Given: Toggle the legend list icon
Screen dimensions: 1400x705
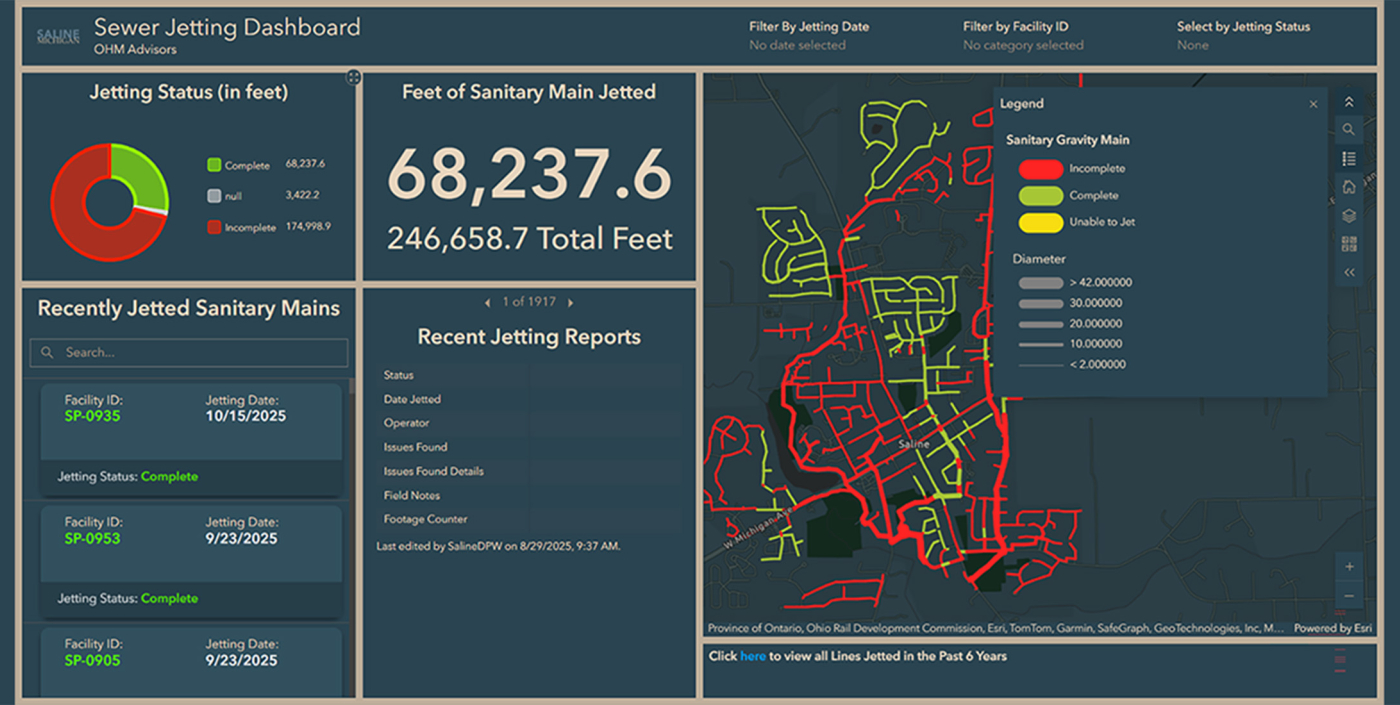Looking at the screenshot, I should tap(1348, 158).
